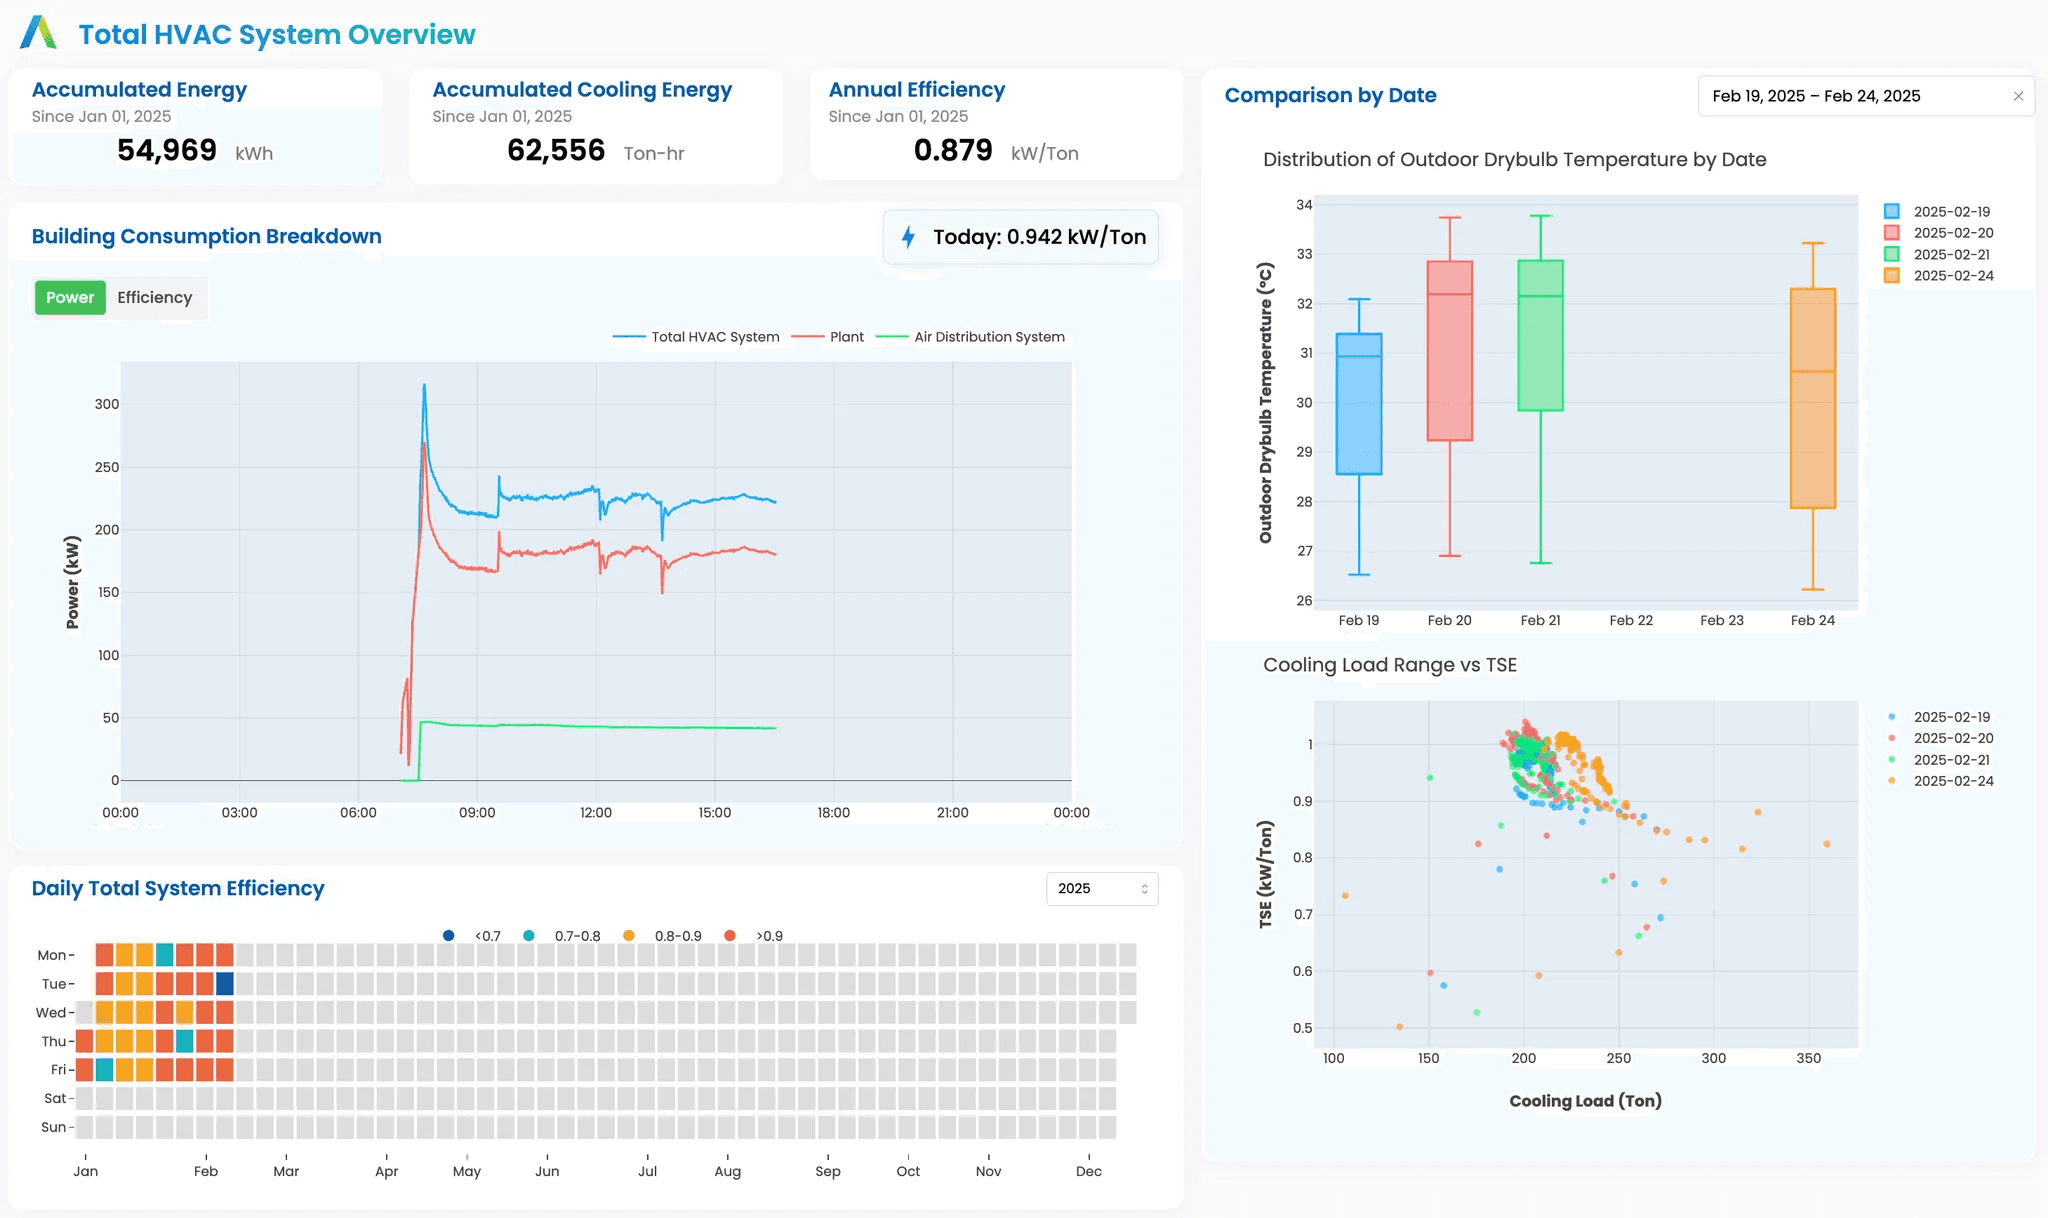Click the red >0.9 legend dot
2048x1218 pixels.
click(x=730, y=936)
